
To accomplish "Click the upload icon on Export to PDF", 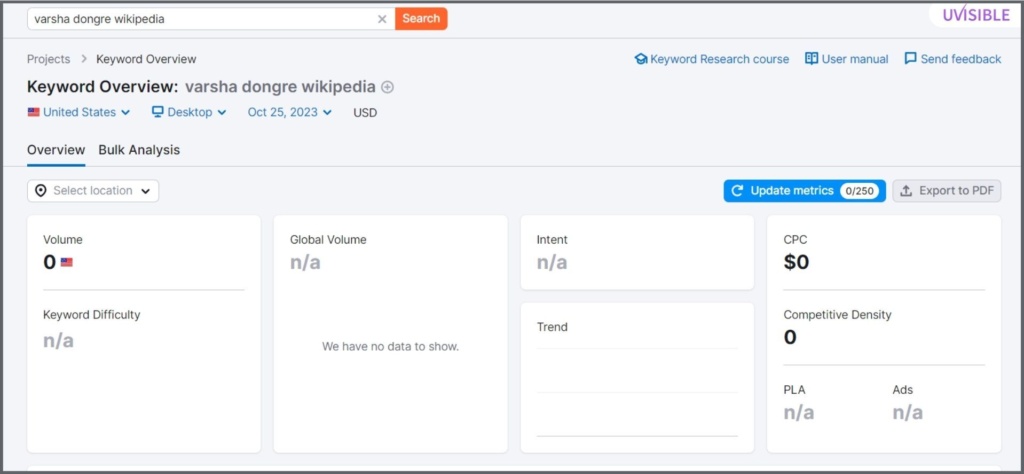I will click(x=906, y=191).
